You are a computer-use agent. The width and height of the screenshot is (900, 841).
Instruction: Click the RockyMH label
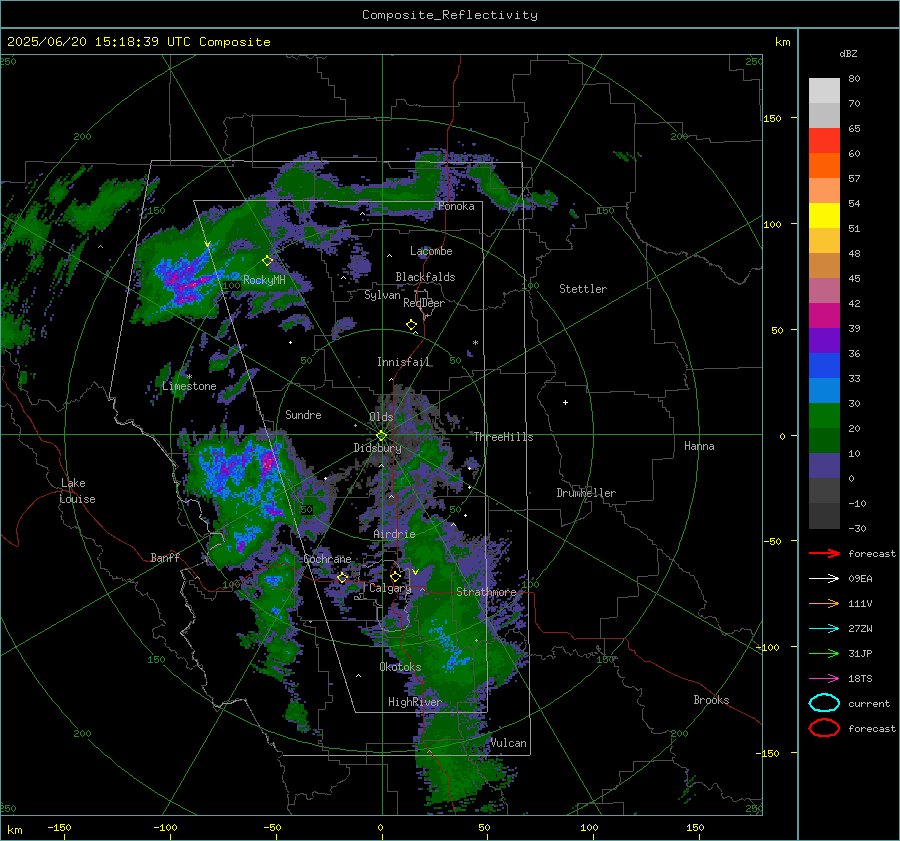click(264, 280)
